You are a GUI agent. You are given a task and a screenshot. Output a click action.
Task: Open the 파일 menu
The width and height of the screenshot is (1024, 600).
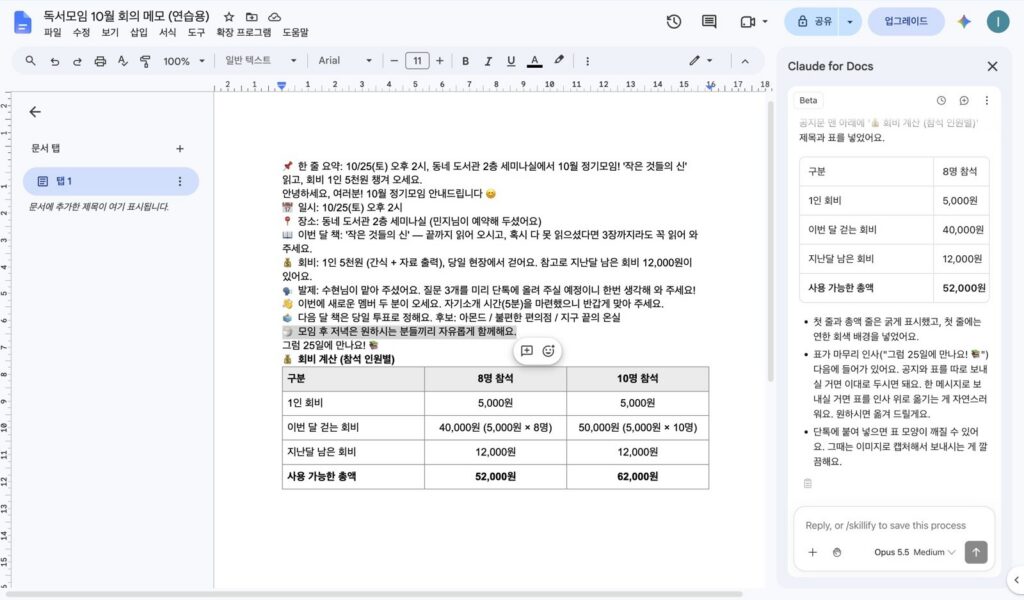pyautogui.click(x=52, y=33)
